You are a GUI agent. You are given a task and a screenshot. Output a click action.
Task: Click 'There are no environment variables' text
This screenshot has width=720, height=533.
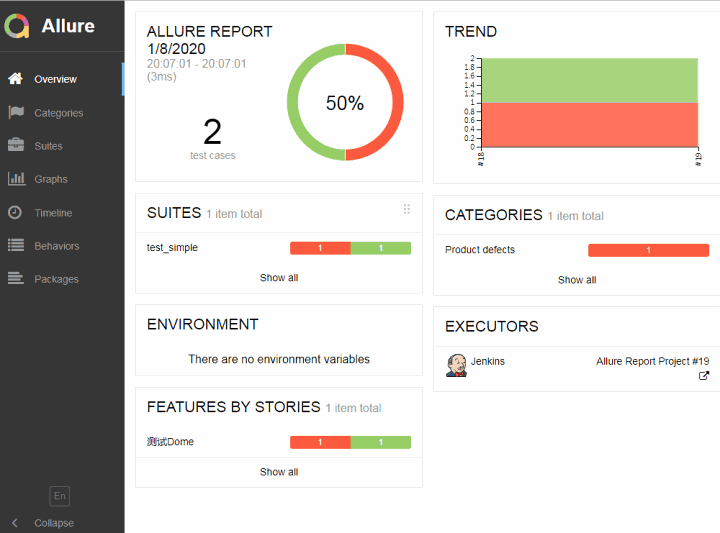pyautogui.click(x=279, y=359)
